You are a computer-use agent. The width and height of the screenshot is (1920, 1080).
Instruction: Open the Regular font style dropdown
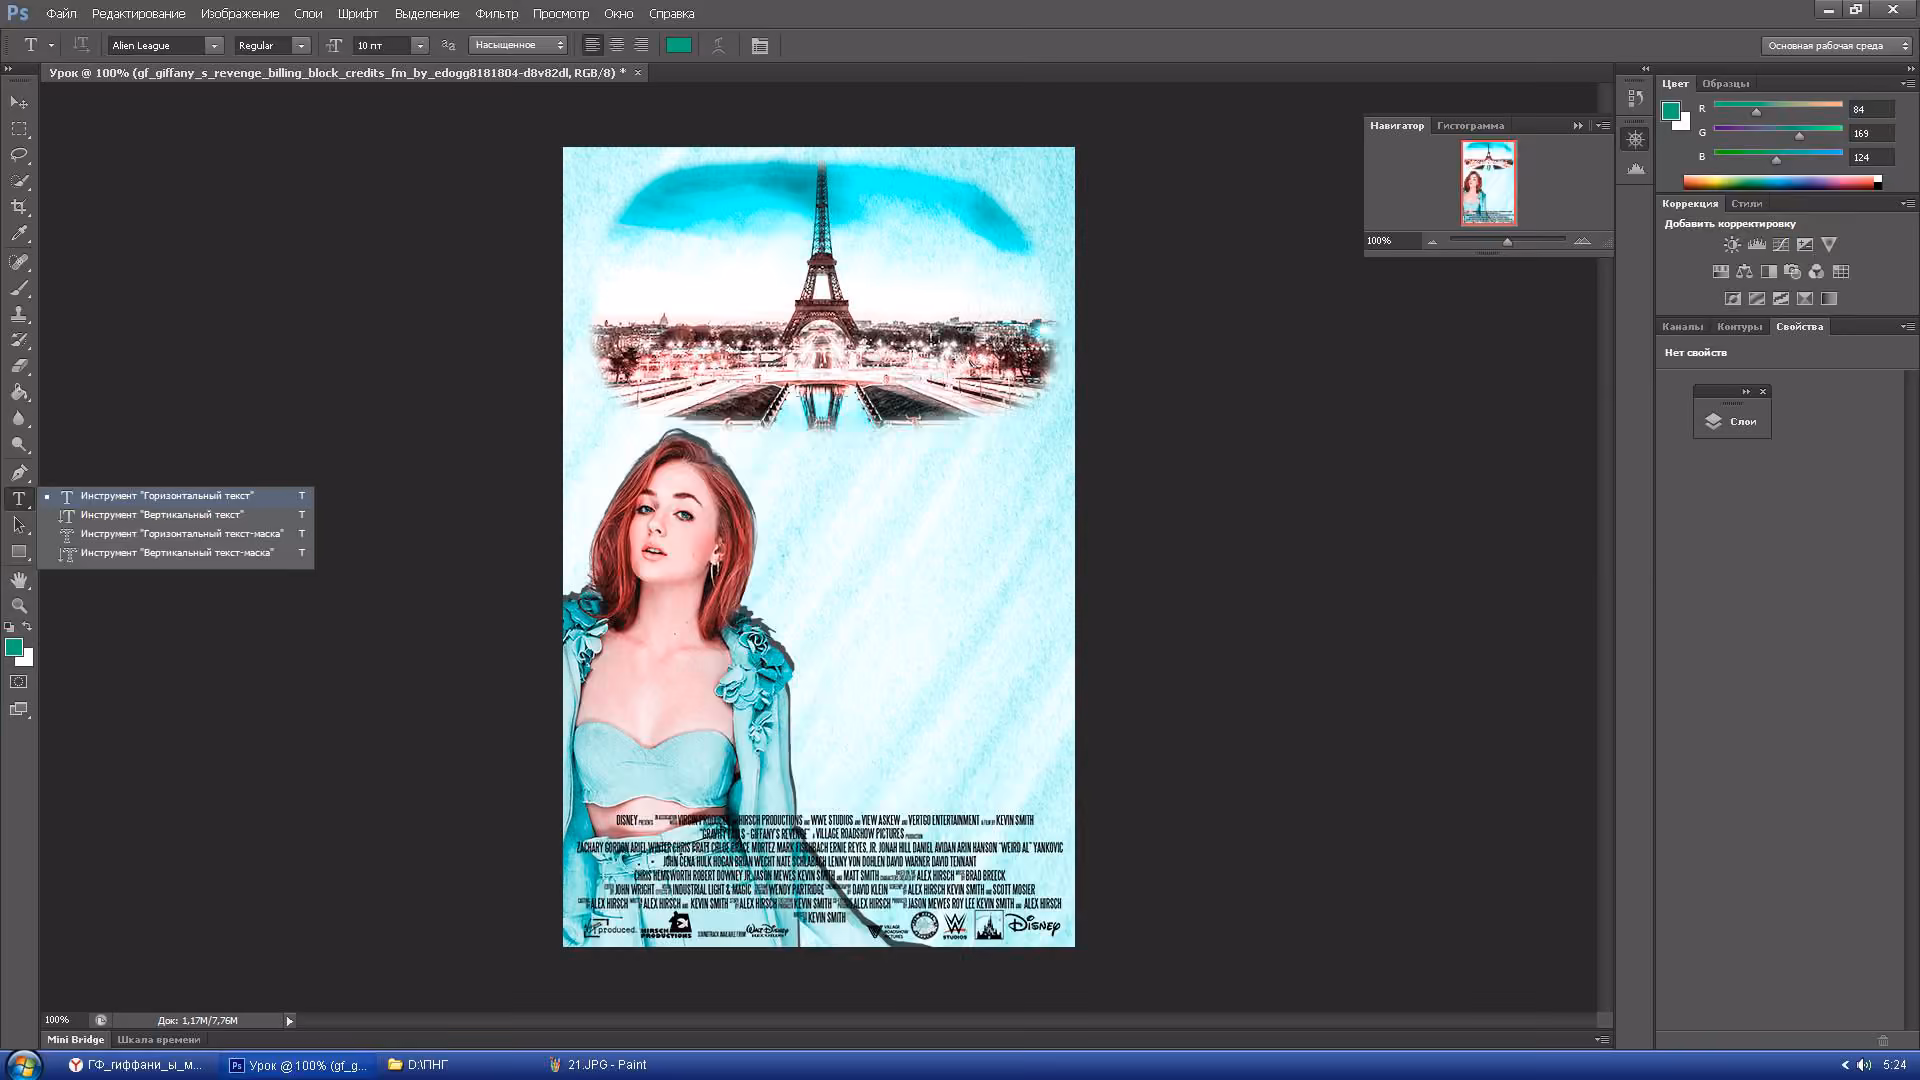click(x=301, y=46)
